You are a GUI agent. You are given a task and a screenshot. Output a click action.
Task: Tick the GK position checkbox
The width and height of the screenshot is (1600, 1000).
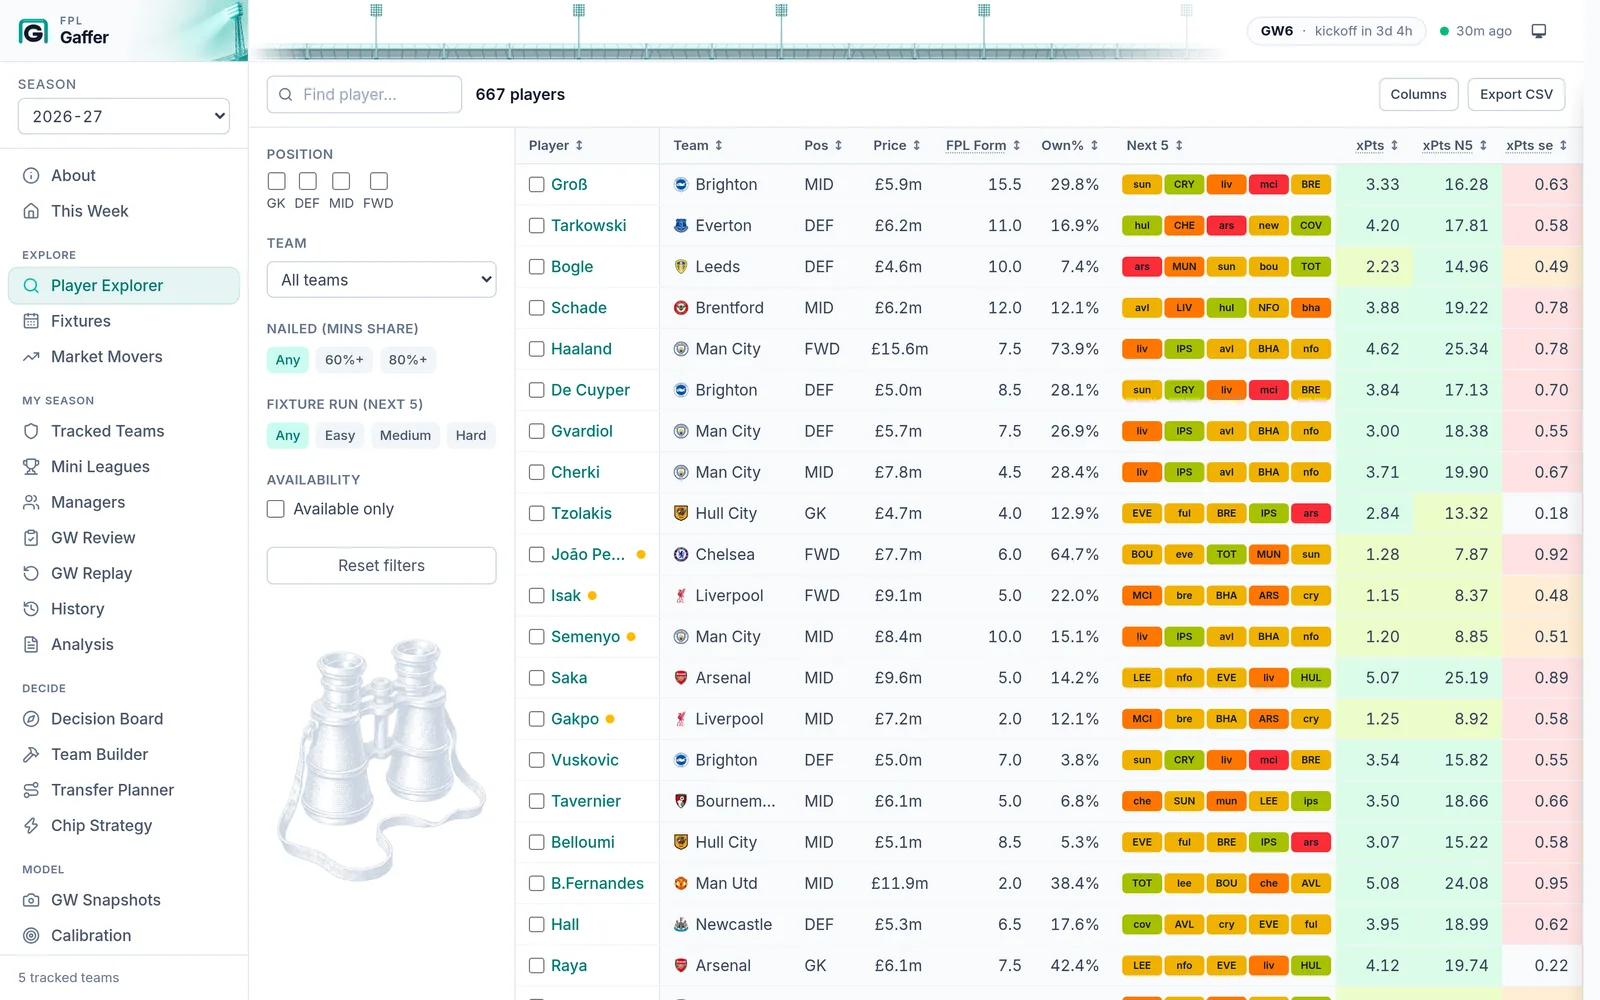(277, 181)
